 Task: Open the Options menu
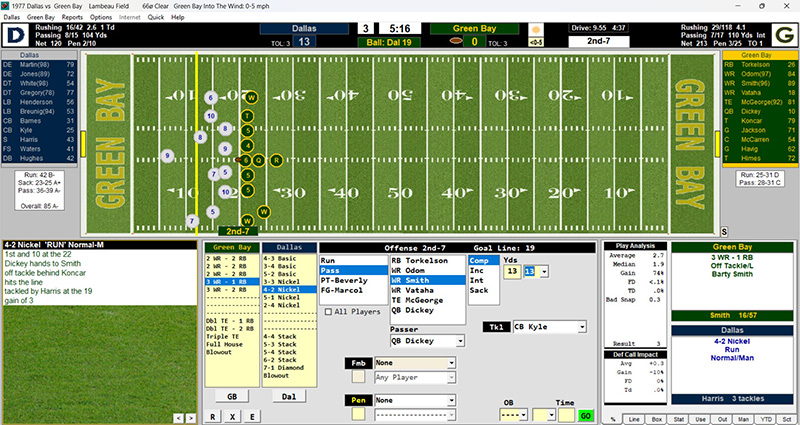point(101,17)
